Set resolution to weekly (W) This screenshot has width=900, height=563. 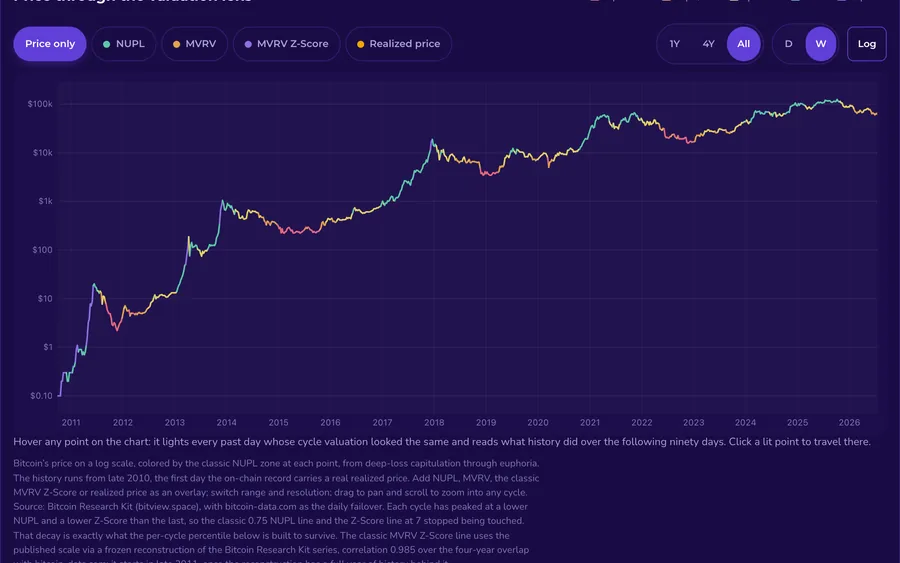[x=821, y=44]
